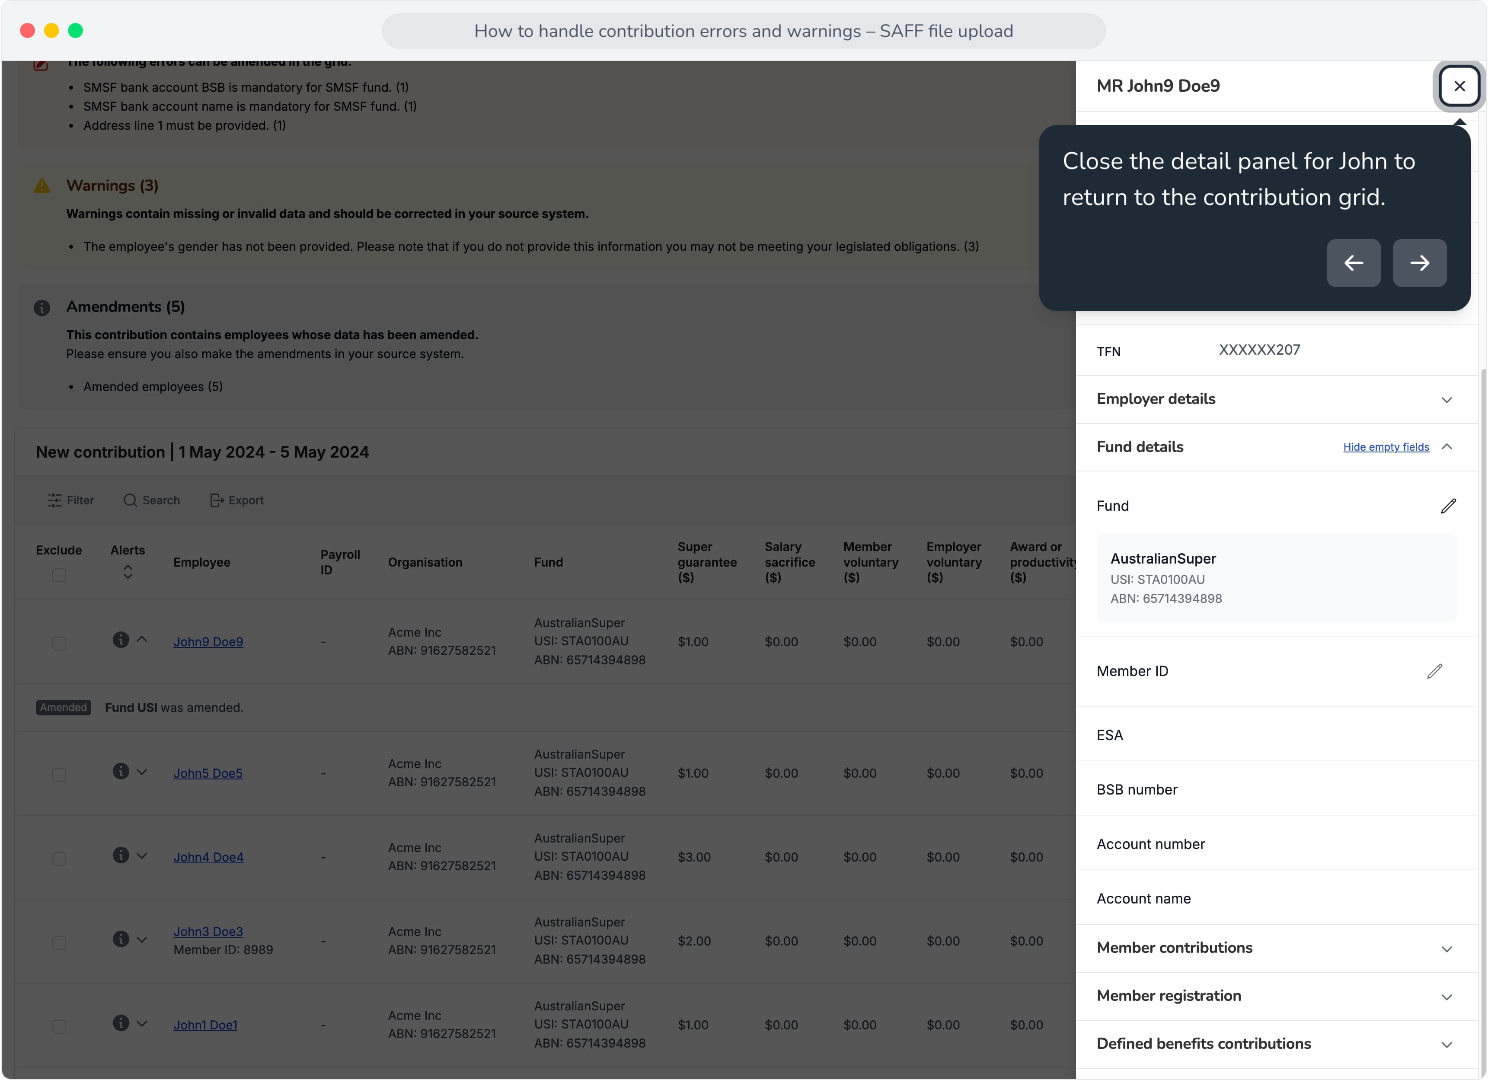Viewport: 1488px width, 1080px height.
Task: Click the info alert icon for John3 Doe3
Action: (121, 939)
